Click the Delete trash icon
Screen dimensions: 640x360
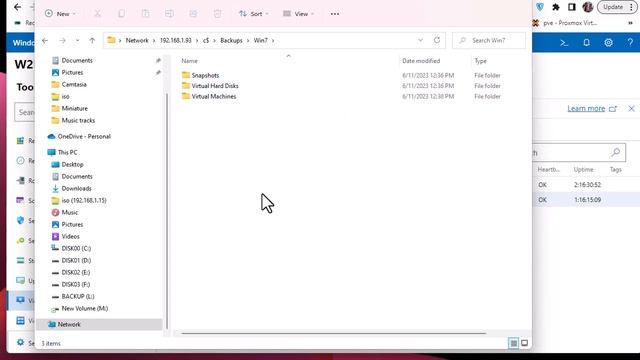(x=217, y=14)
